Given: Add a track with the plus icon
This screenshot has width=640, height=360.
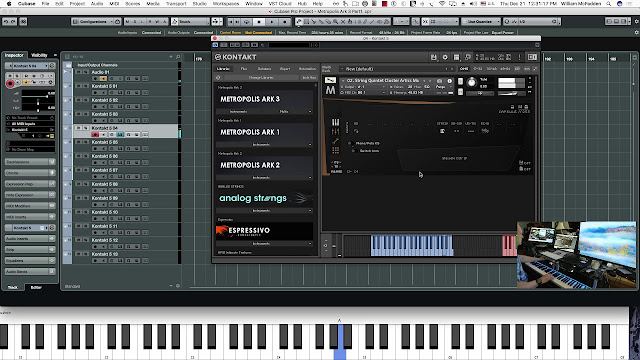Looking at the screenshot, I should pyautogui.click(x=171, y=57).
